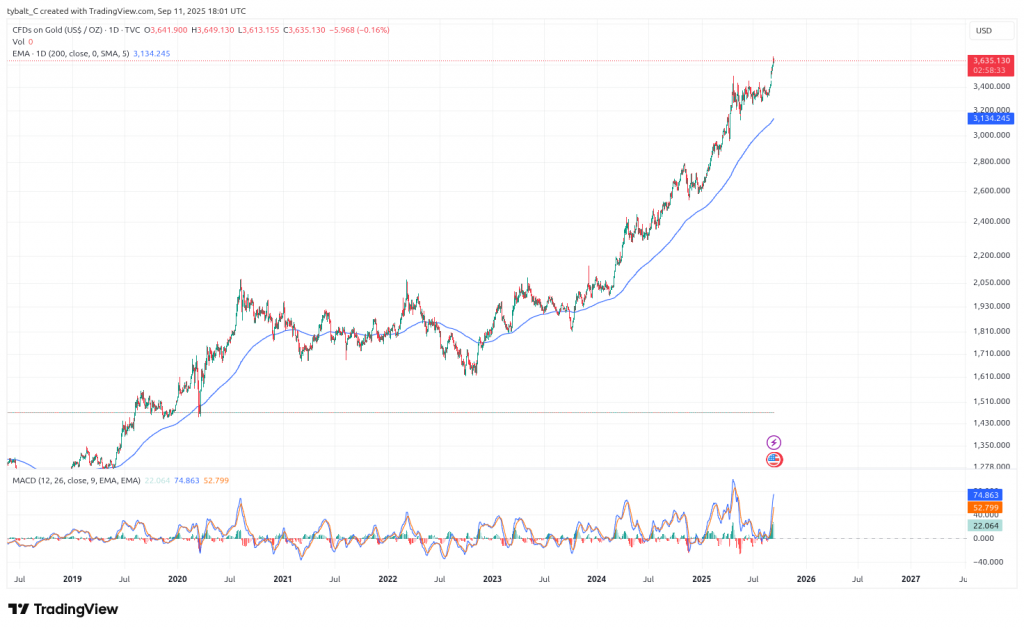Click the US flag economic event icon
Image resolution: width=1024 pixels, height=630 pixels.
click(x=774, y=460)
